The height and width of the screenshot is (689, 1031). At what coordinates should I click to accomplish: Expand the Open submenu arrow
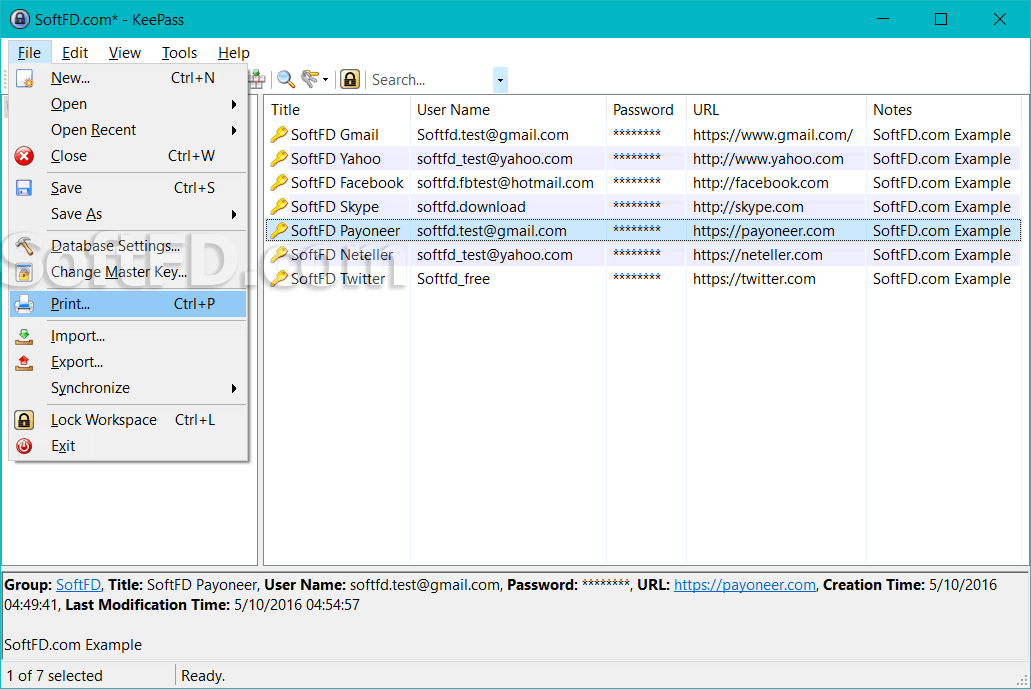233,105
